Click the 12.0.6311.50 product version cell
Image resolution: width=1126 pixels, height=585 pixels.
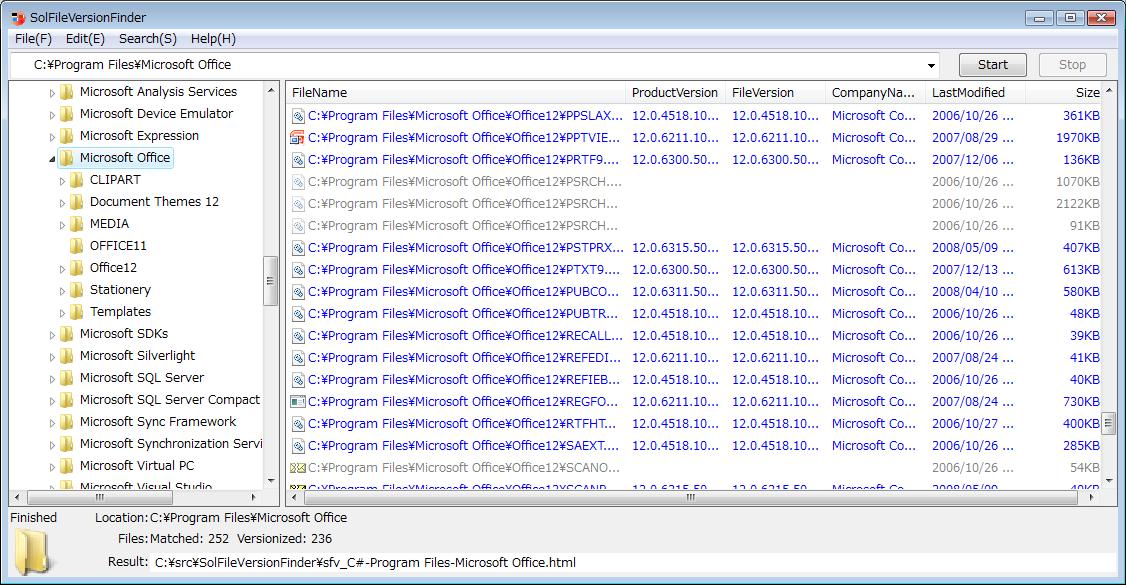(675, 292)
